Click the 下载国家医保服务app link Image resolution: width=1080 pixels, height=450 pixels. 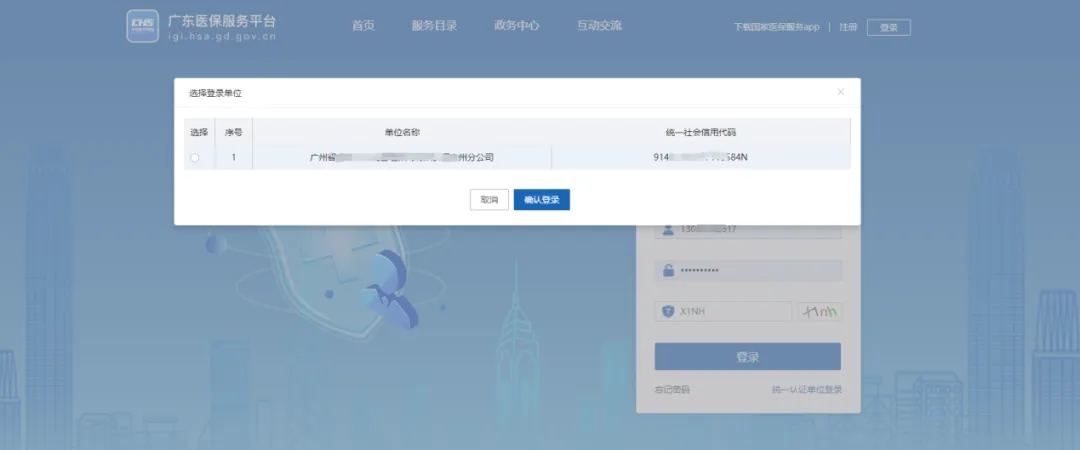(x=776, y=28)
